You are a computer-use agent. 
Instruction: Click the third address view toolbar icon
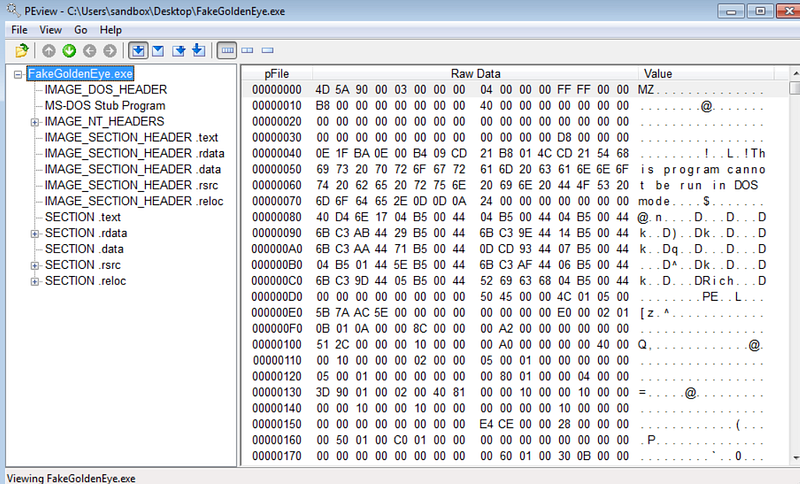179,50
